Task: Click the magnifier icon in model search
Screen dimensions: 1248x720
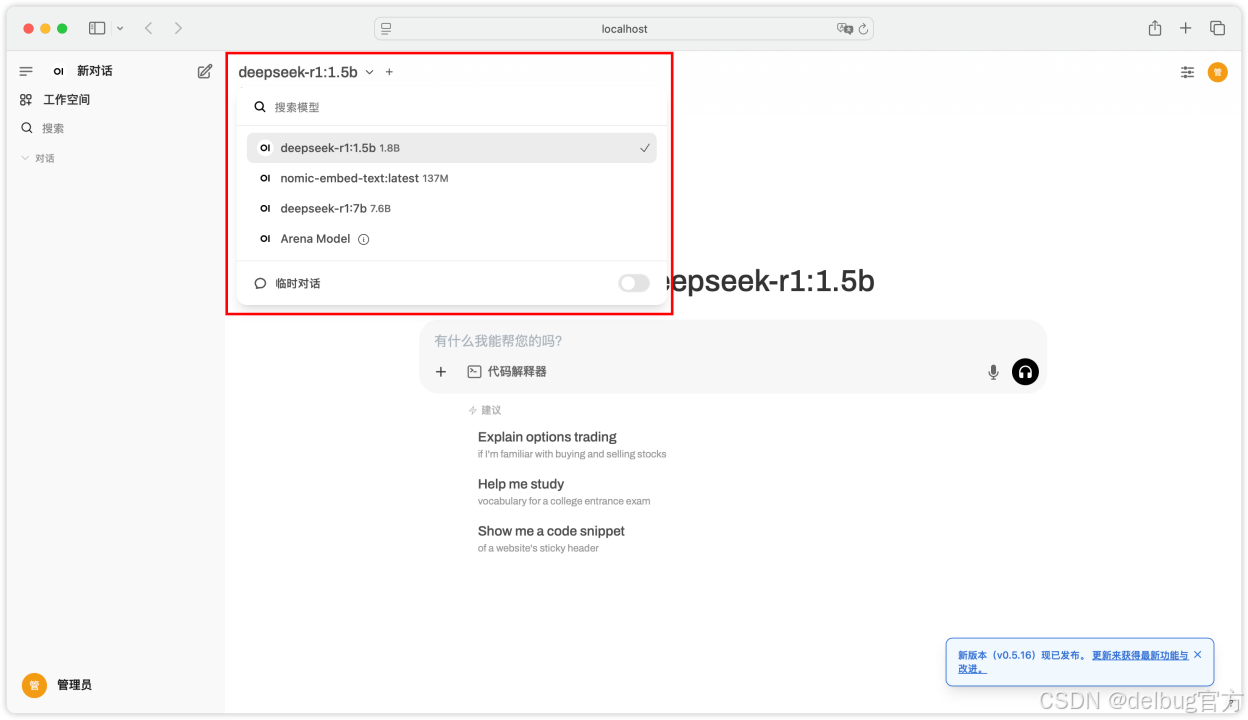Action: click(260, 107)
